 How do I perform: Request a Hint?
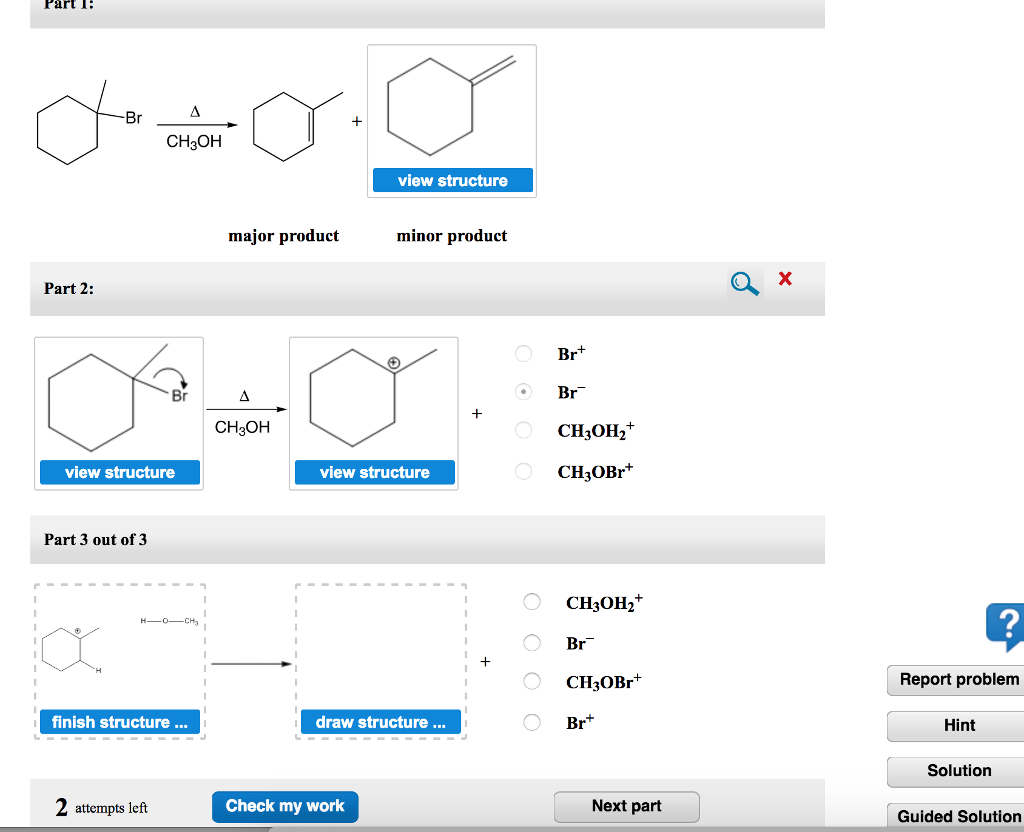(x=956, y=726)
